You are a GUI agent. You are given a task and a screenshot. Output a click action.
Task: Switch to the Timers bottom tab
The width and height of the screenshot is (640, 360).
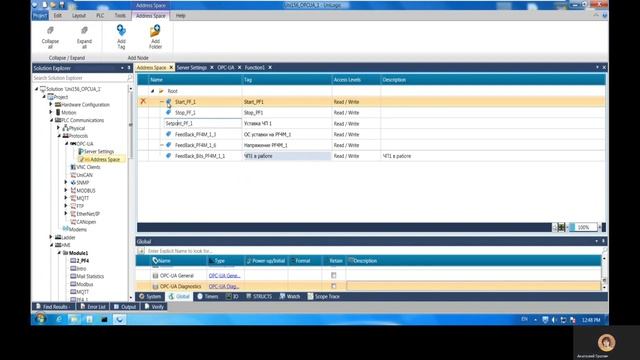tap(207, 296)
